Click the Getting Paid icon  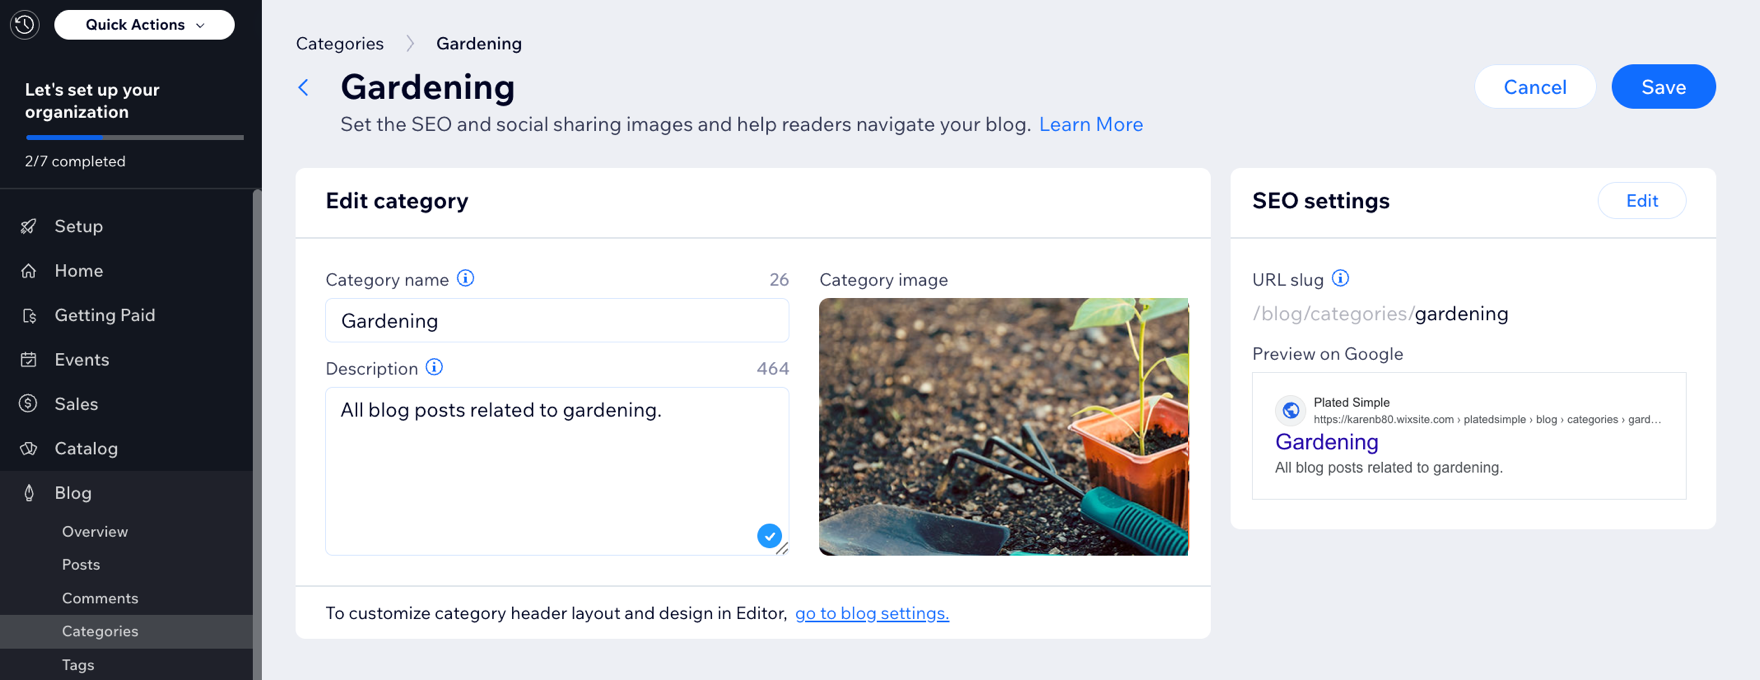pos(29,316)
